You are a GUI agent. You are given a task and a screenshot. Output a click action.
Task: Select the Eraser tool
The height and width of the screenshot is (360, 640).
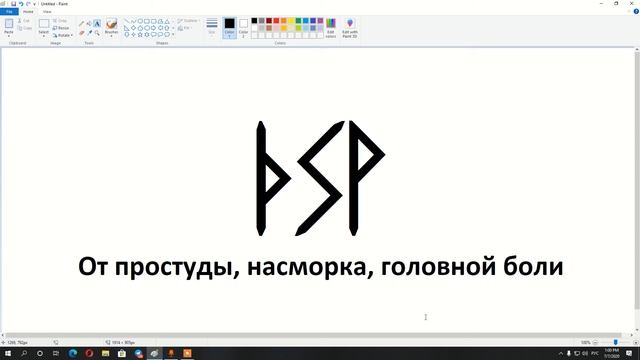tap(82, 33)
